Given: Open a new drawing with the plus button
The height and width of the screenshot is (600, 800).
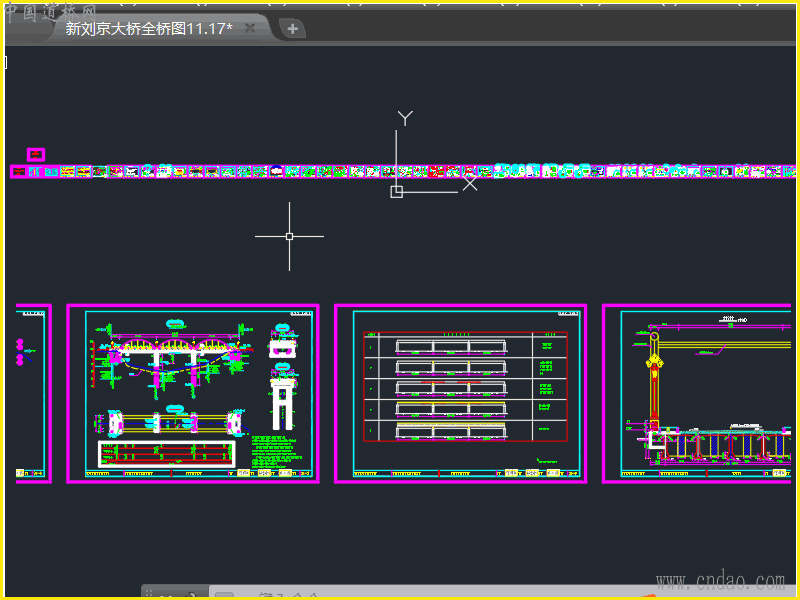Looking at the screenshot, I should (x=292, y=28).
